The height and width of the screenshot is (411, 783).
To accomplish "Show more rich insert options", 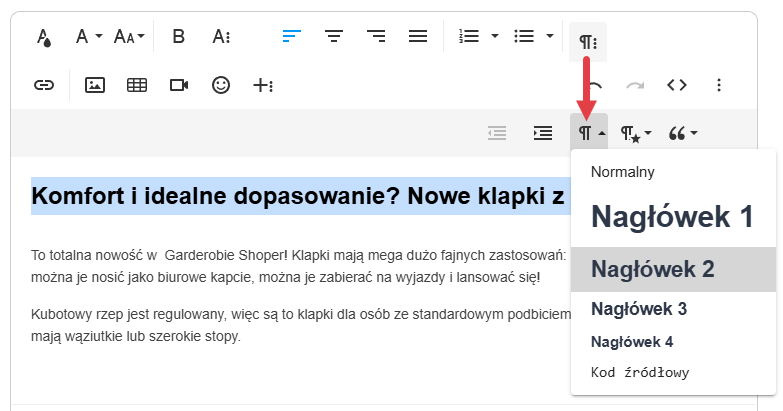I will (263, 85).
